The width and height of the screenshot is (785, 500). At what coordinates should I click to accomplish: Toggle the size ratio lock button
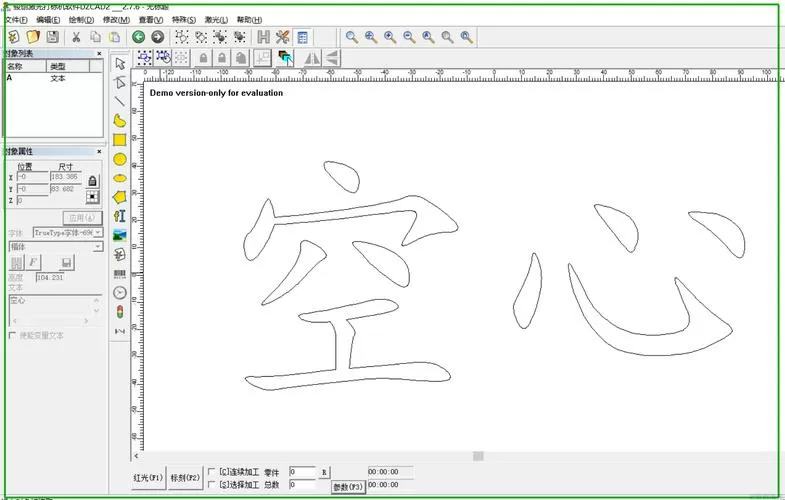[x=93, y=181]
